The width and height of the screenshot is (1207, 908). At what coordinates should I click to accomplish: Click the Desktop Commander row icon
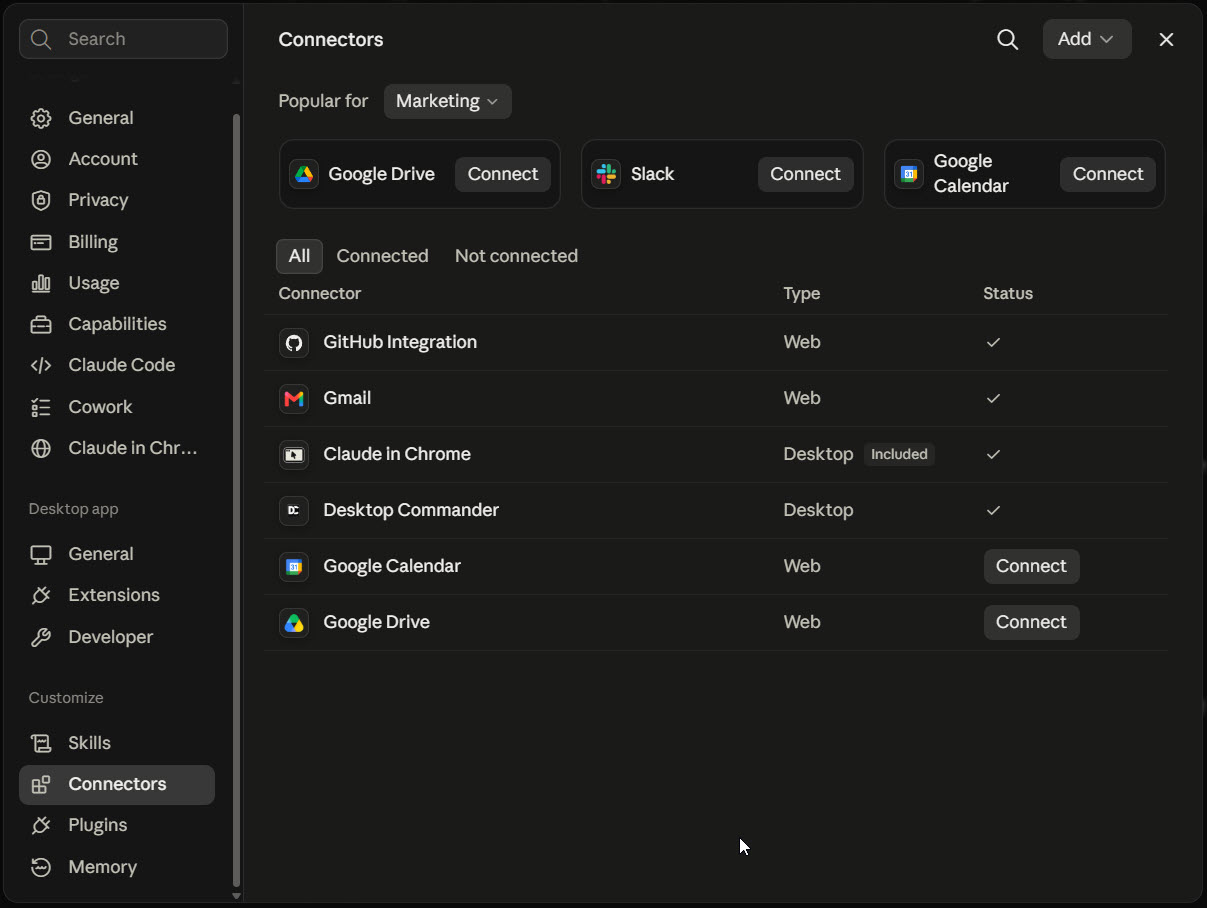294,510
